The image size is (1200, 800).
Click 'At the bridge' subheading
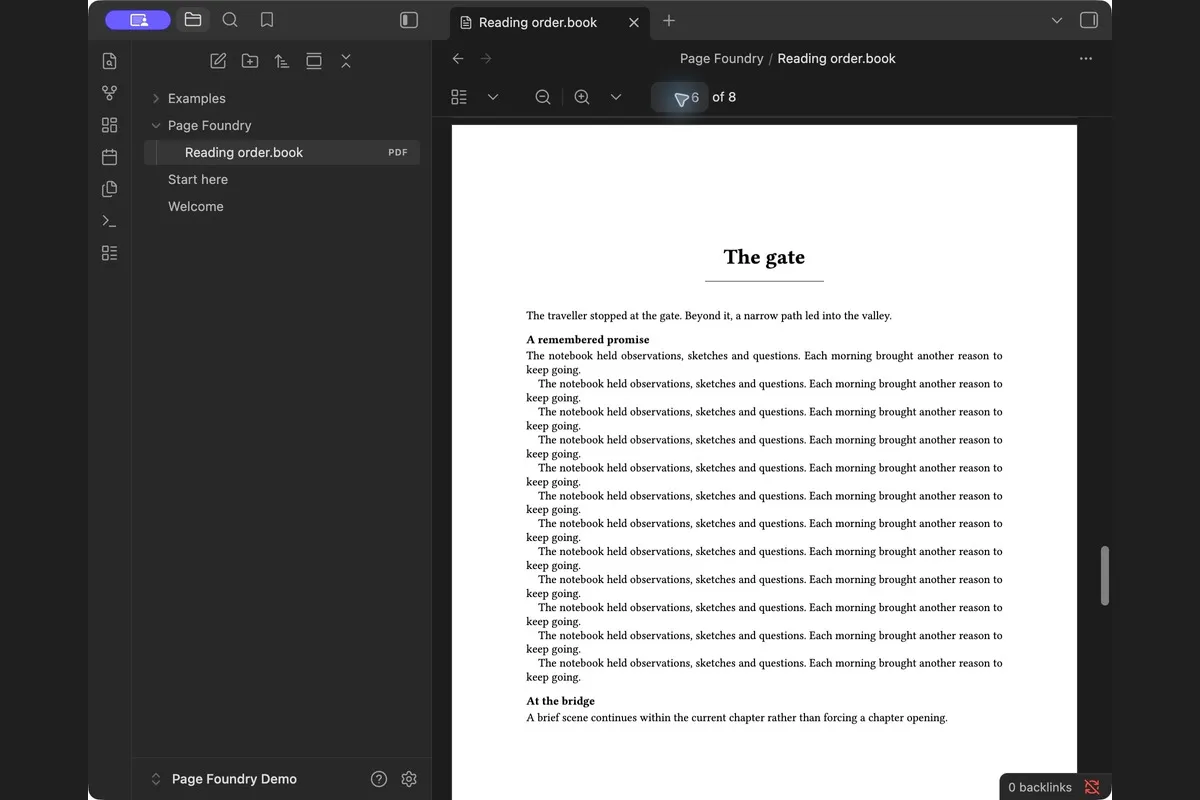coord(560,701)
